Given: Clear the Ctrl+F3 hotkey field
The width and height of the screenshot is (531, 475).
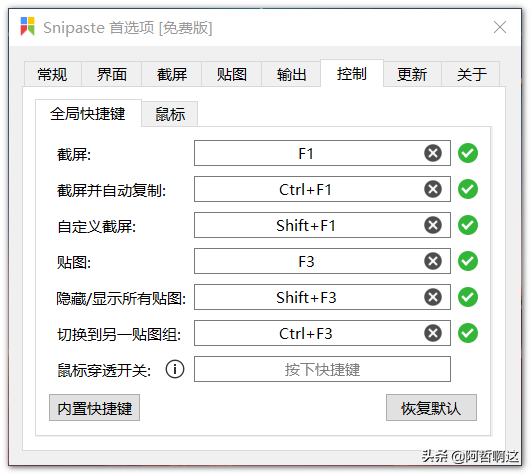Looking at the screenshot, I should 433,333.
